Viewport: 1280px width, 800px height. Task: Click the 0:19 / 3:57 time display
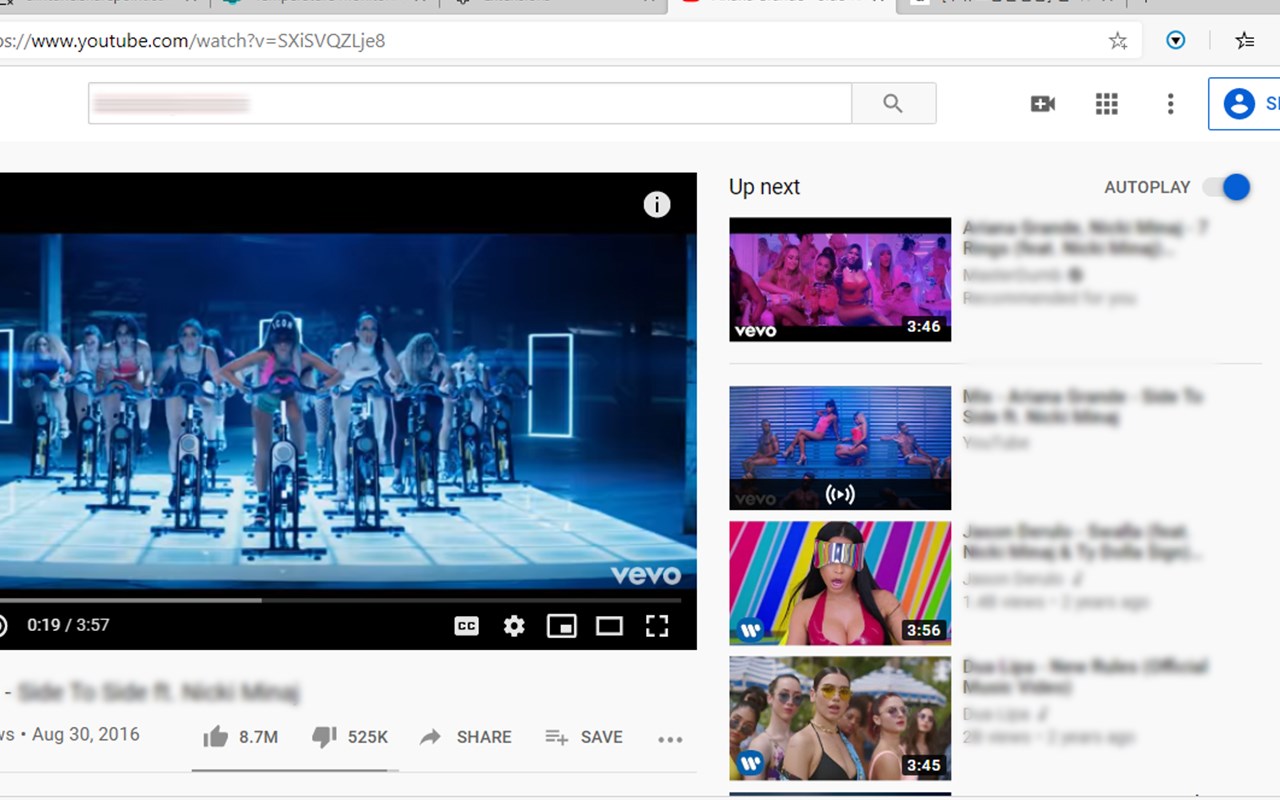68,625
